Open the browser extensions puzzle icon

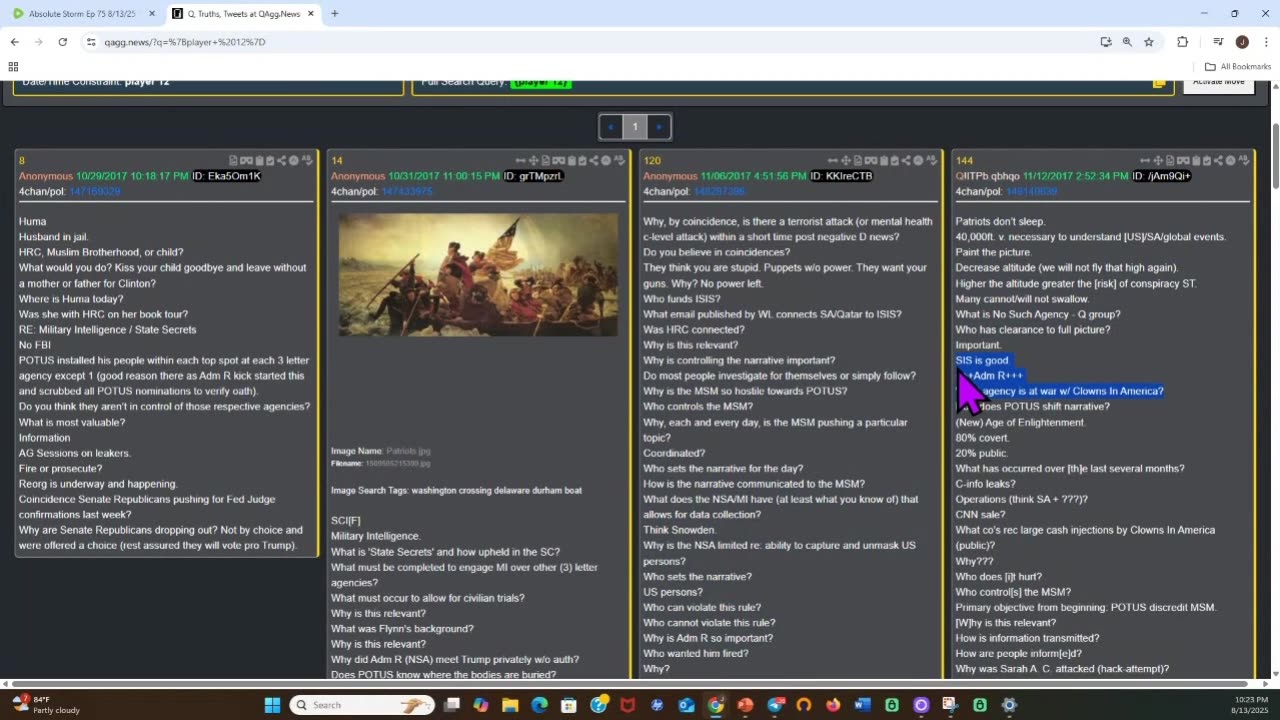coord(1182,42)
